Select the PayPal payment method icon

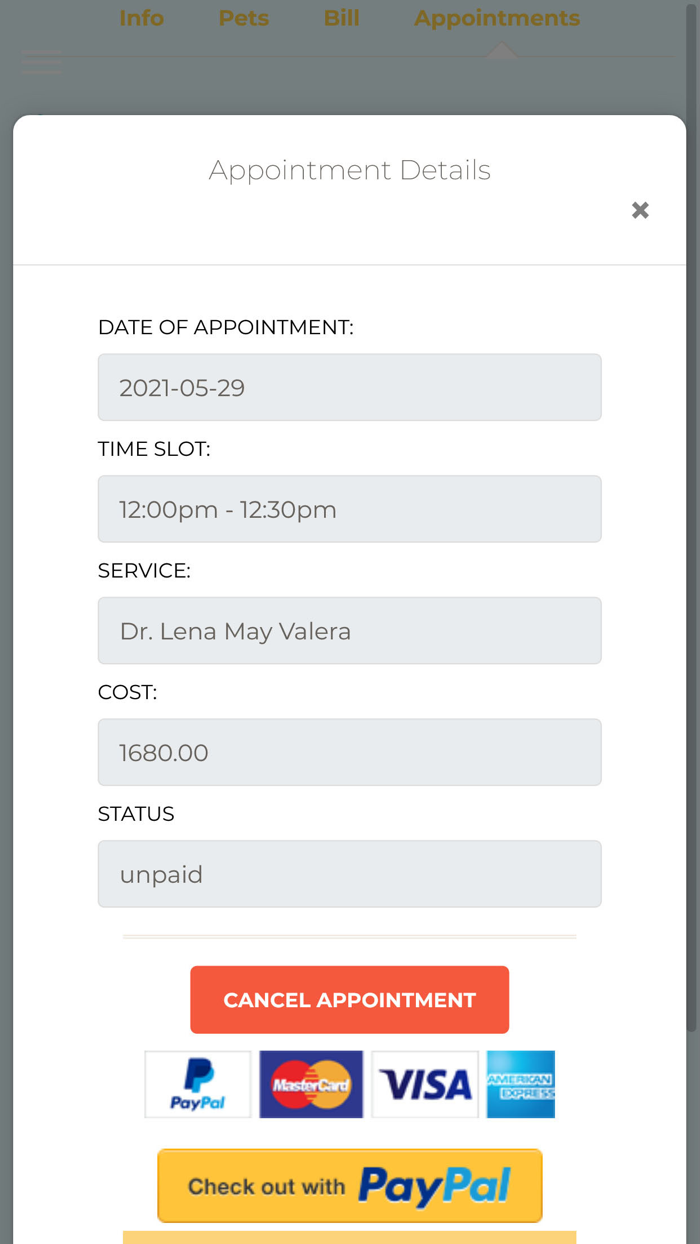(197, 1084)
